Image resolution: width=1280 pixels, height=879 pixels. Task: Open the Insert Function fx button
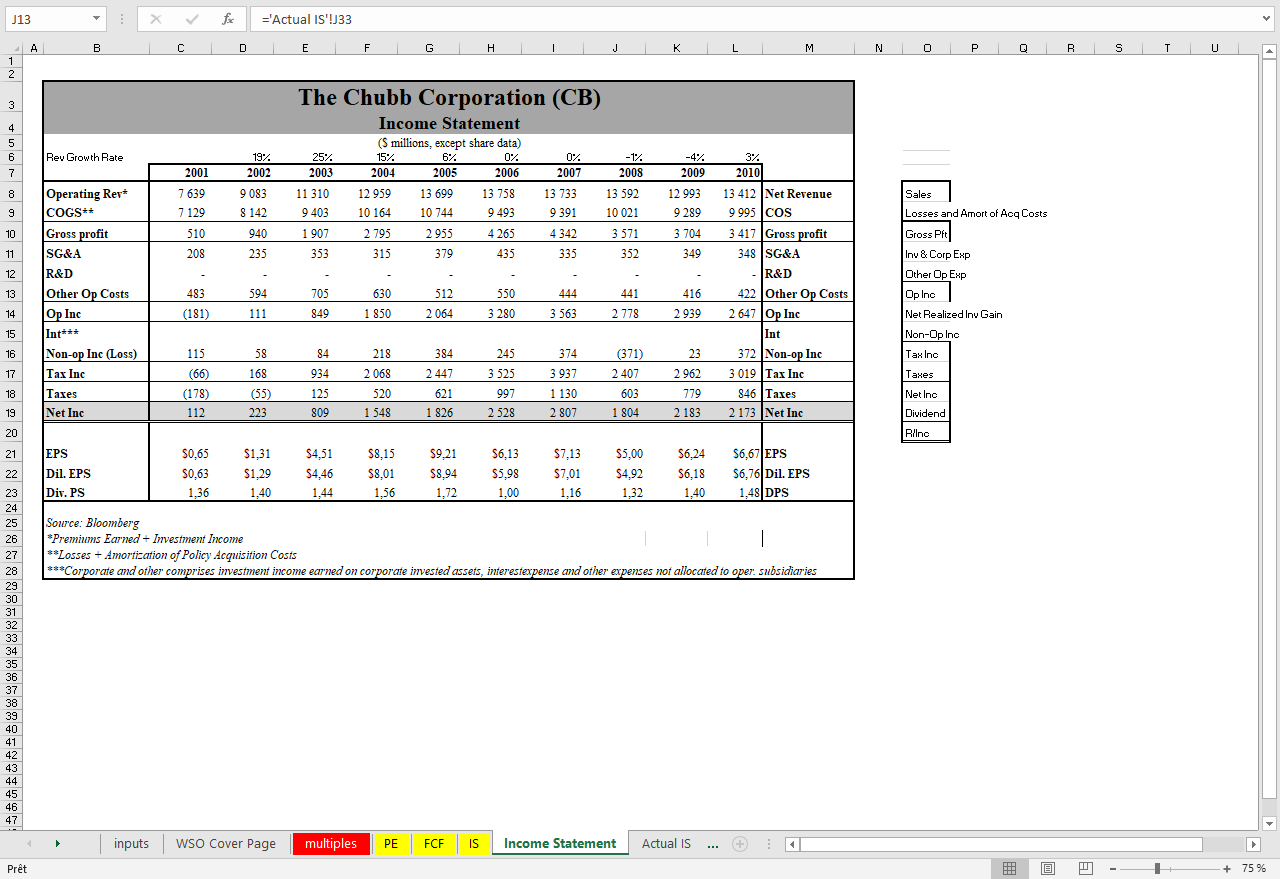pos(228,19)
